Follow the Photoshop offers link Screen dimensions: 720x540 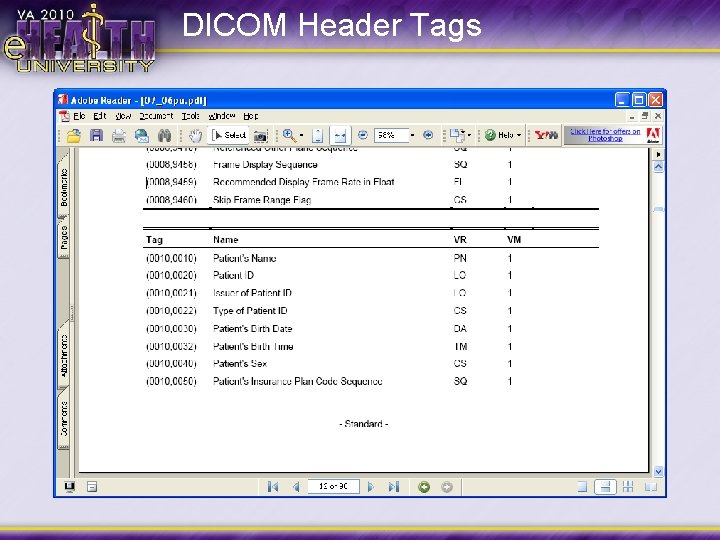(x=605, y=135)
